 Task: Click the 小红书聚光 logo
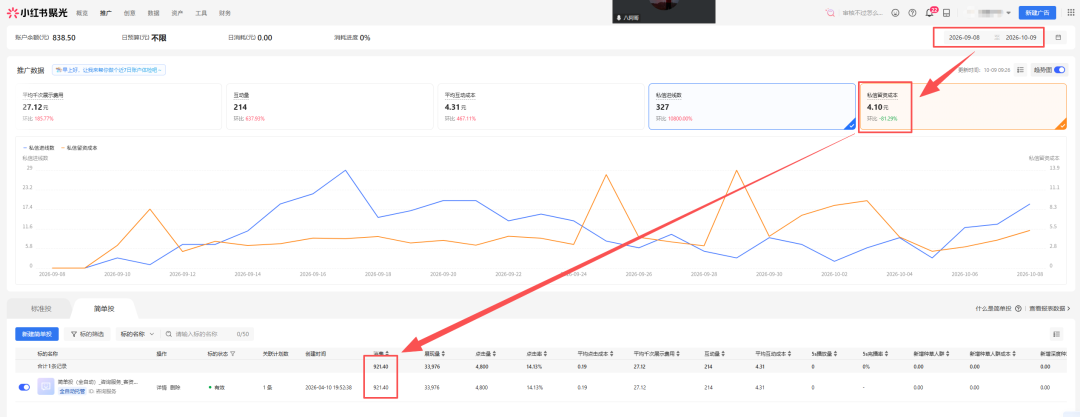point(37,12)
